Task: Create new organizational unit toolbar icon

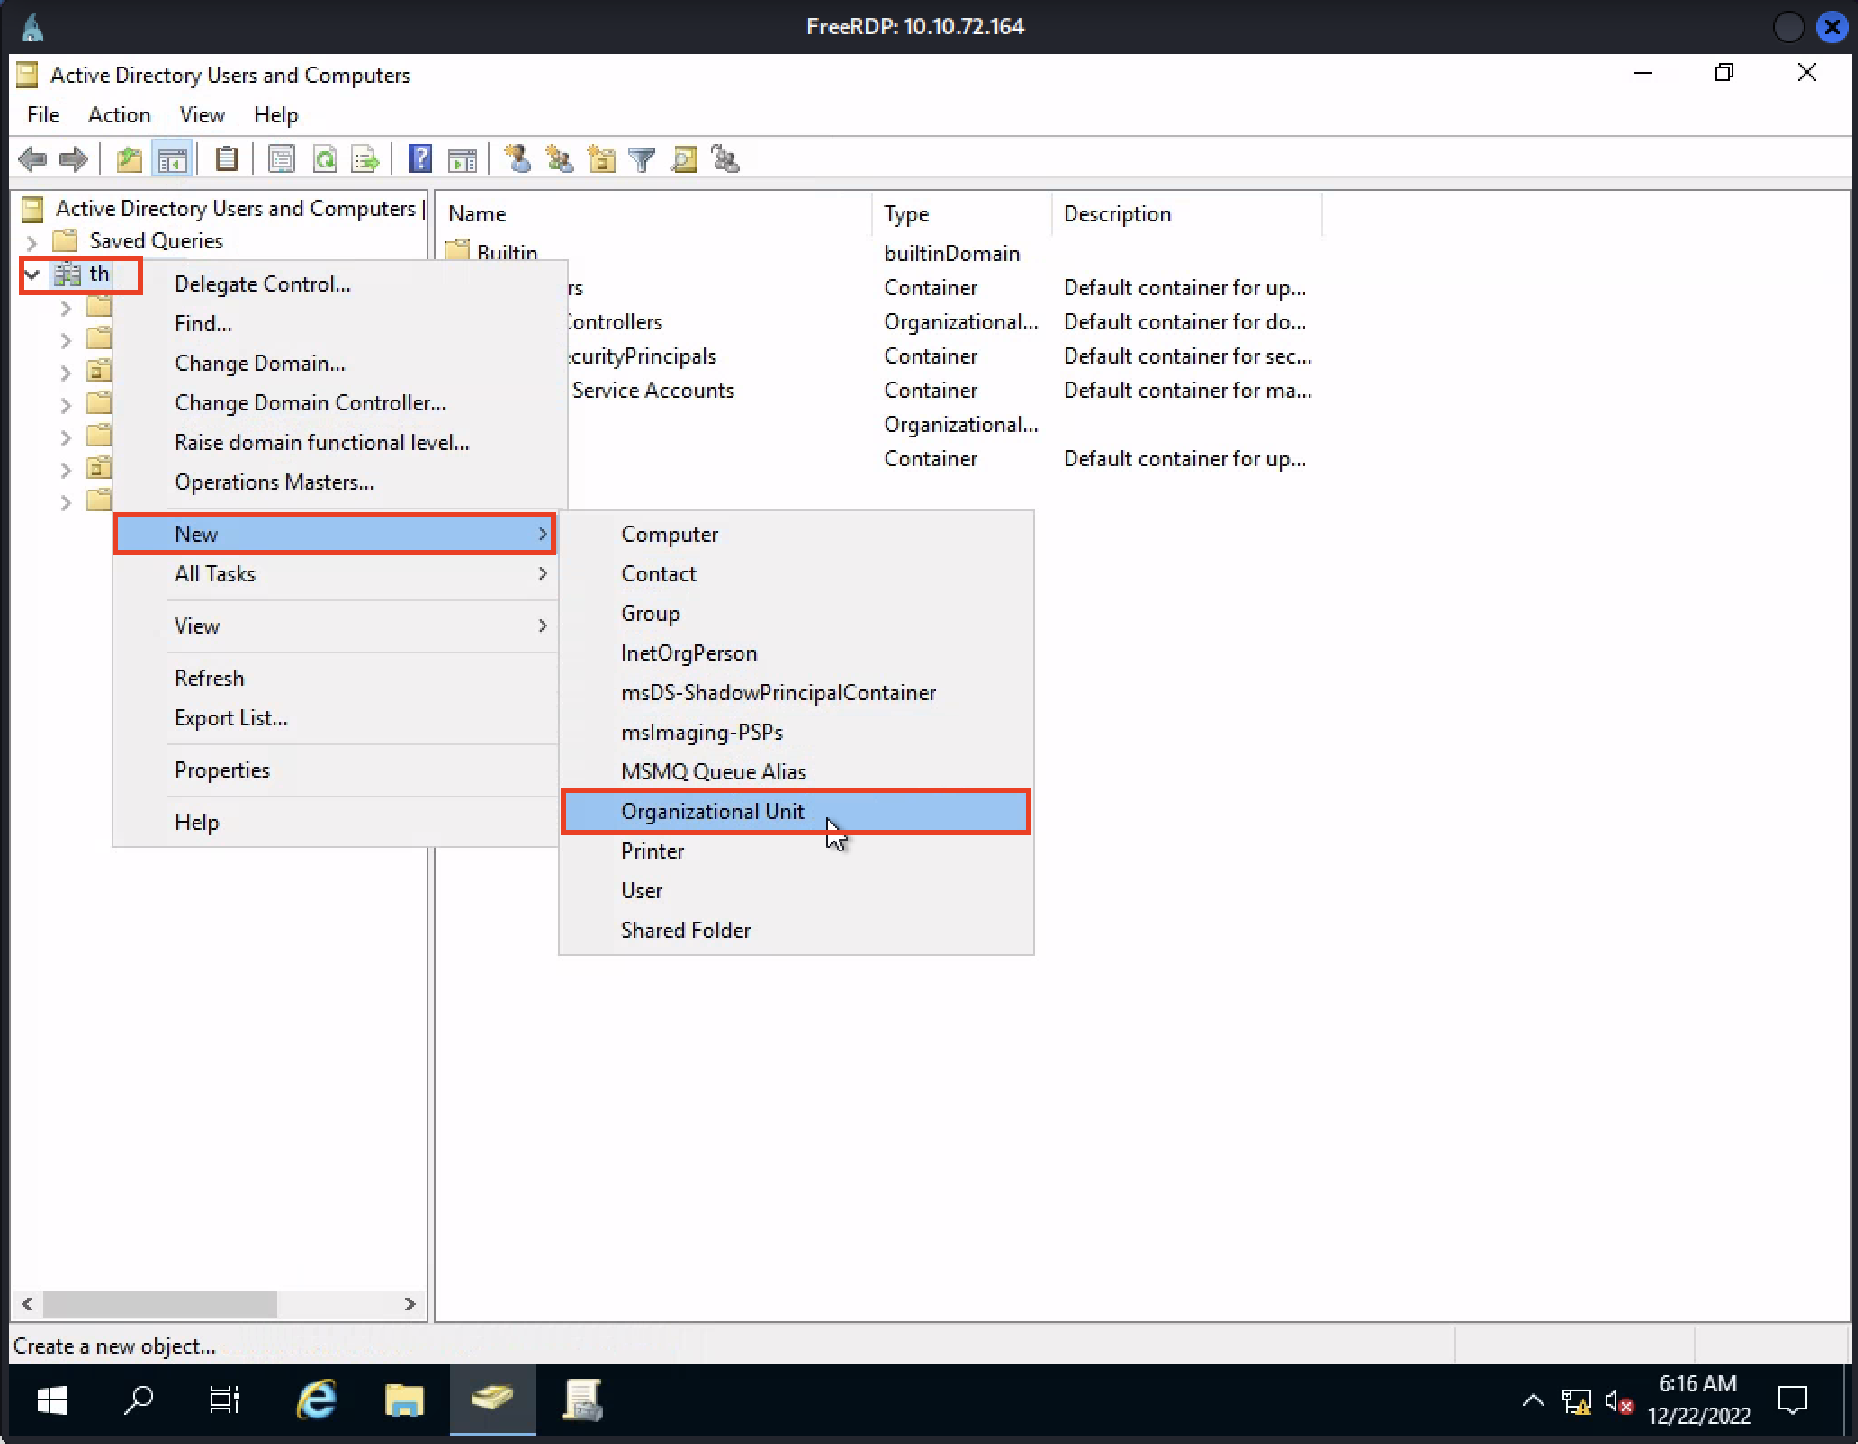Action: tap(601, 159)
